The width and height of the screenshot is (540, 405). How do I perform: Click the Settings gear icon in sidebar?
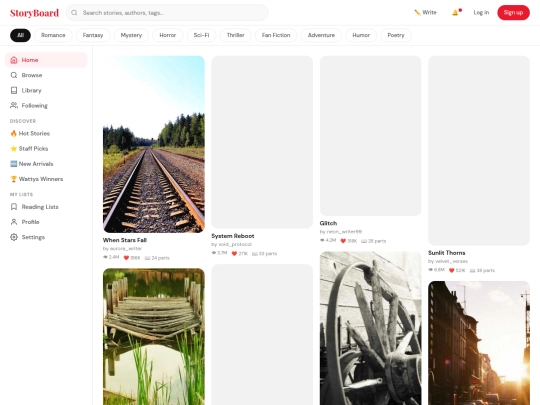(14, 237)
